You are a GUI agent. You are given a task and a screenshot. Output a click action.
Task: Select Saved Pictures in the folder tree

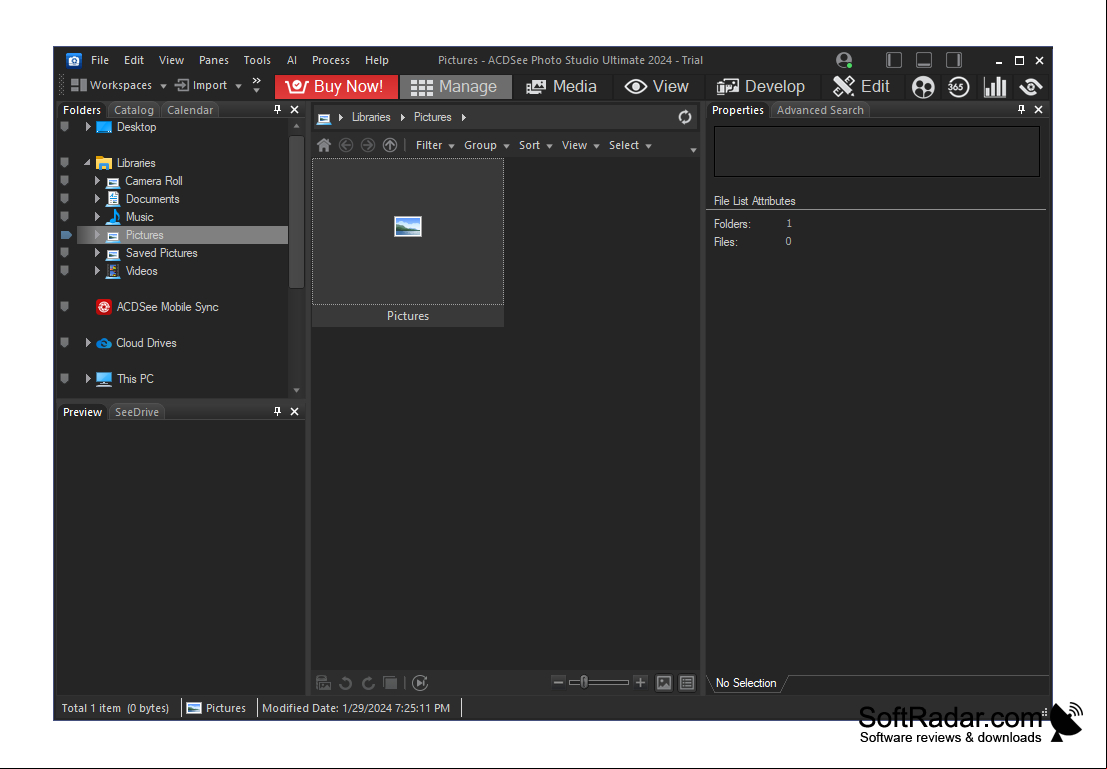(162, 254)
